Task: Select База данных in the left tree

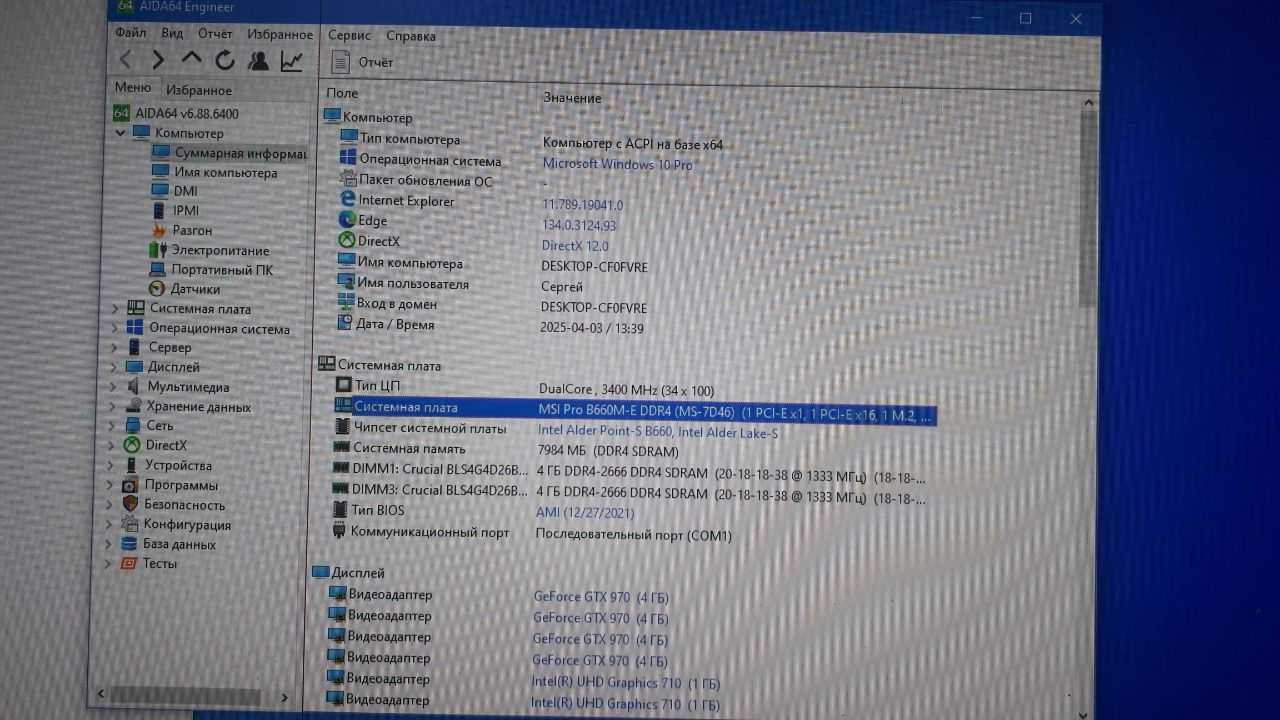Action: (x=179, y=544)
